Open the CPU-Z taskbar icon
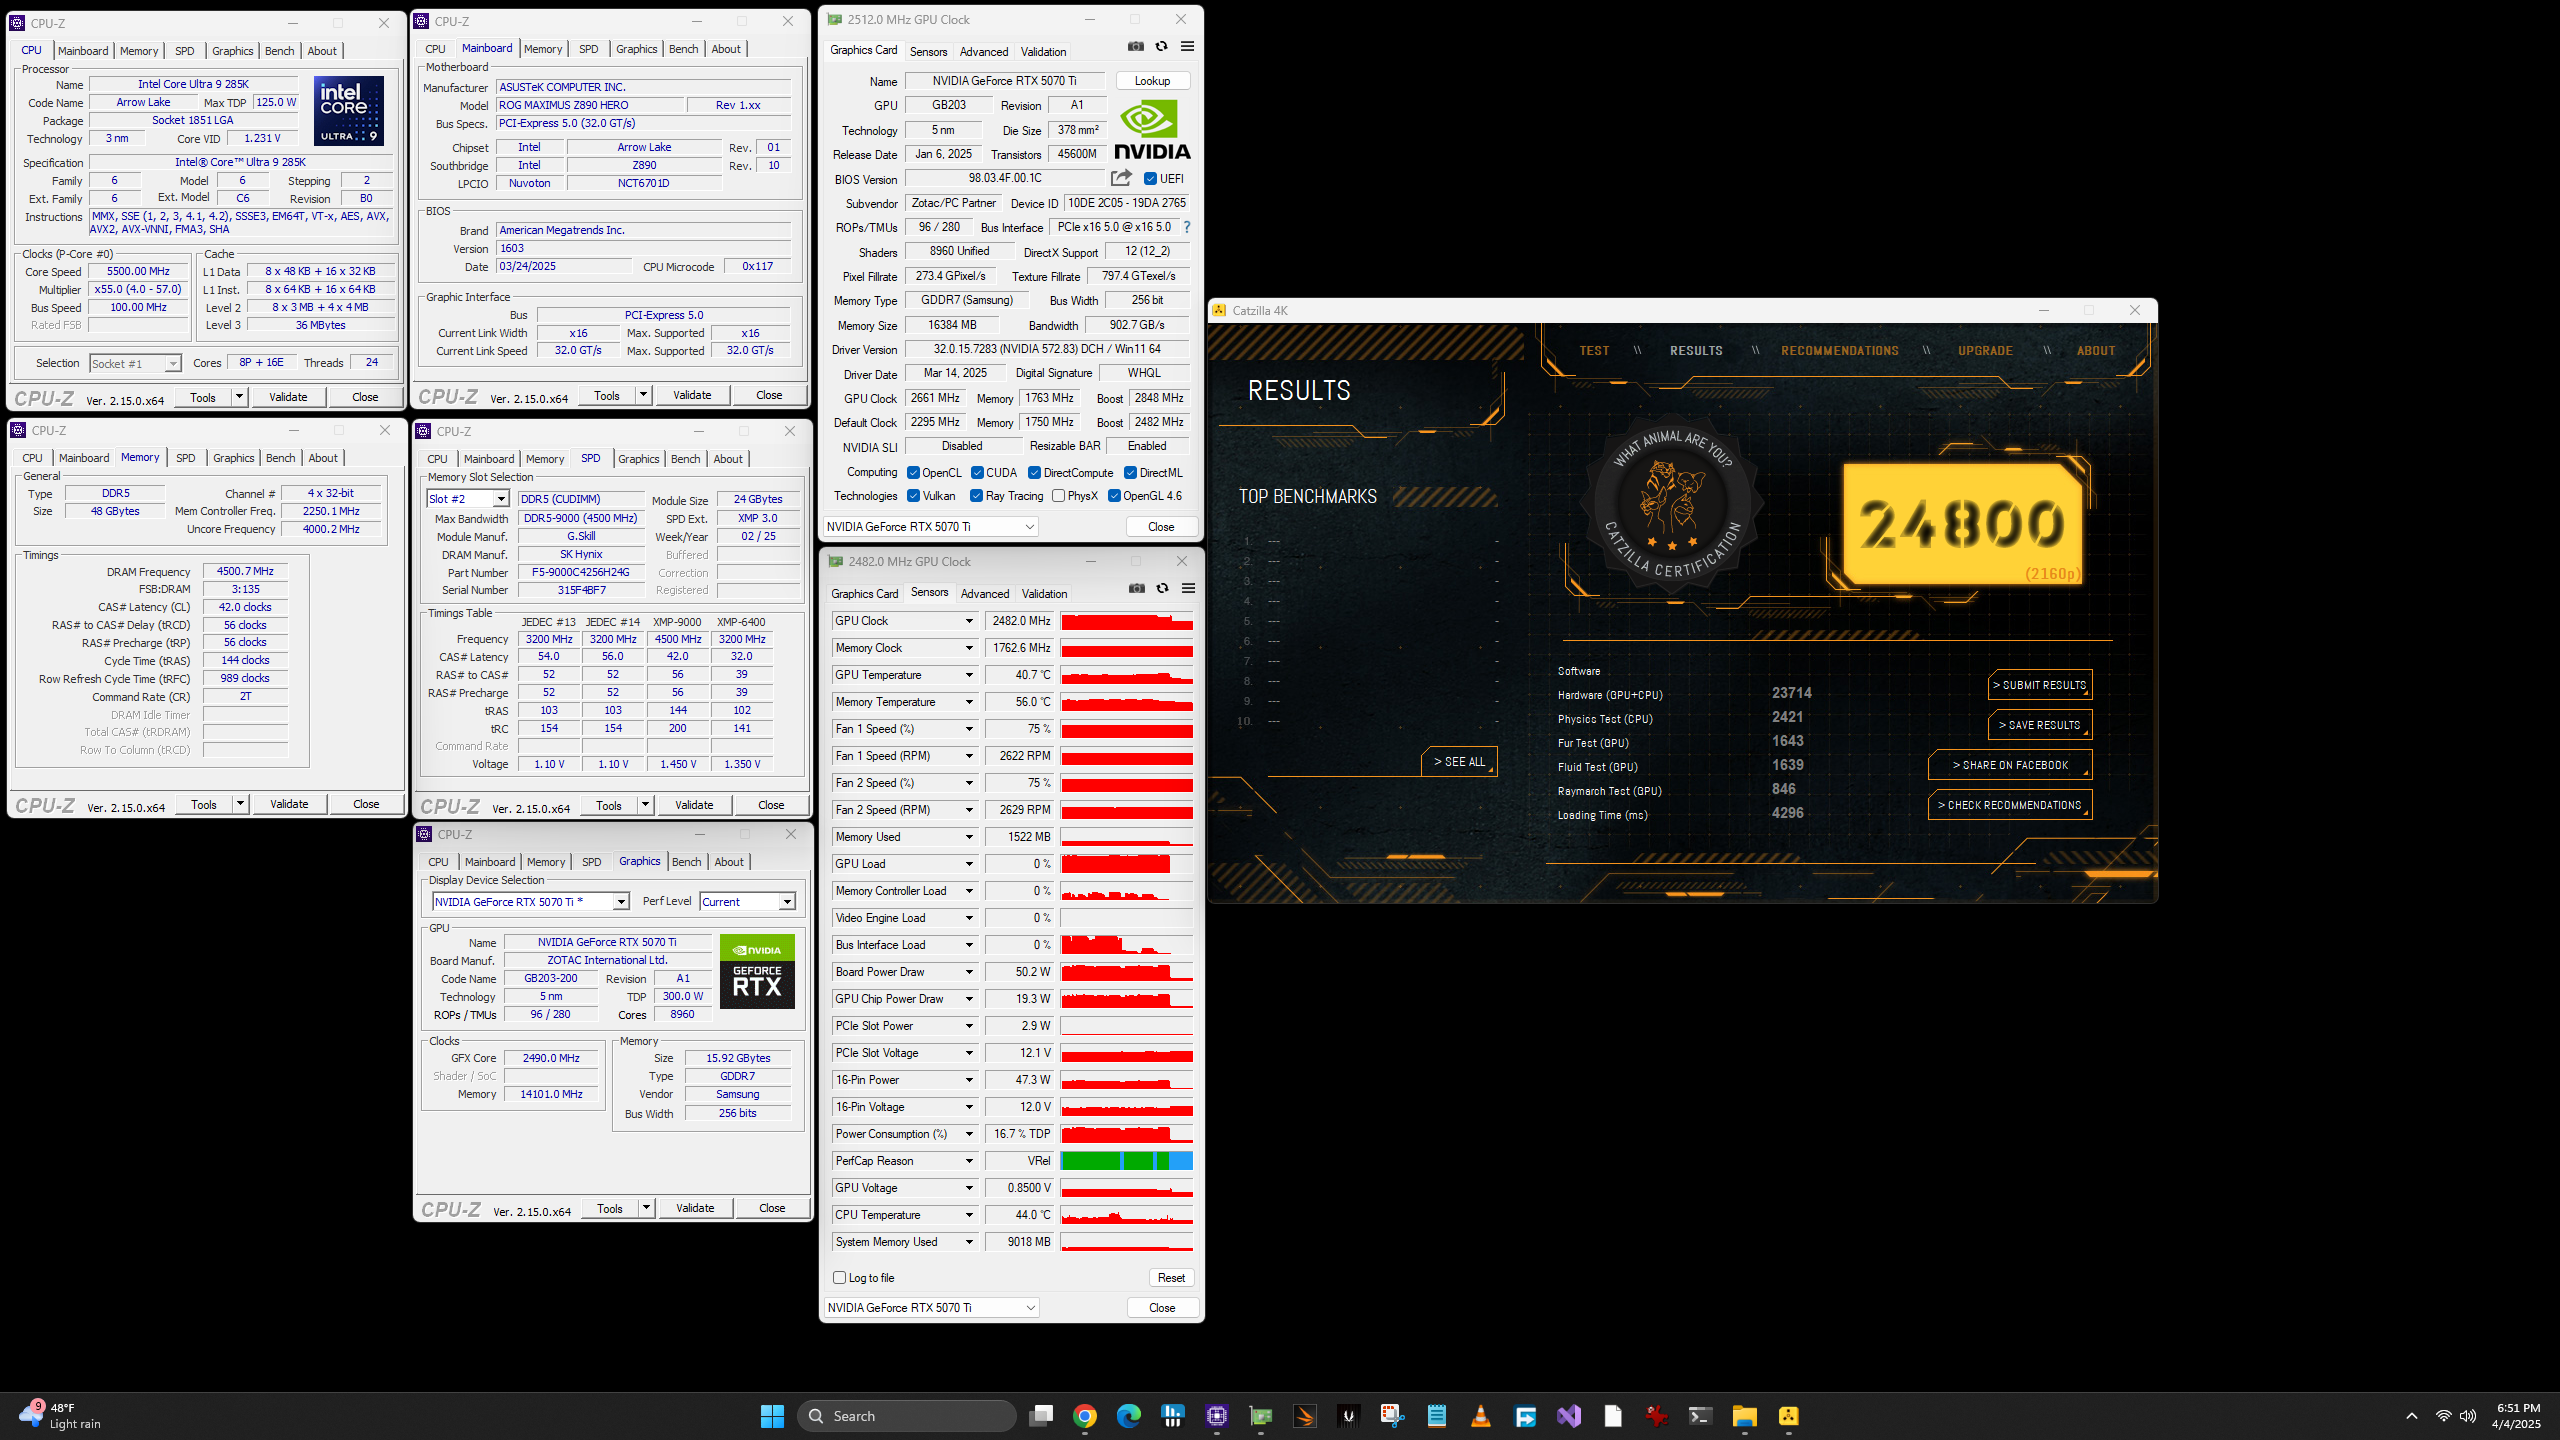The image size is (2560, 1440). [1217, 1416]
